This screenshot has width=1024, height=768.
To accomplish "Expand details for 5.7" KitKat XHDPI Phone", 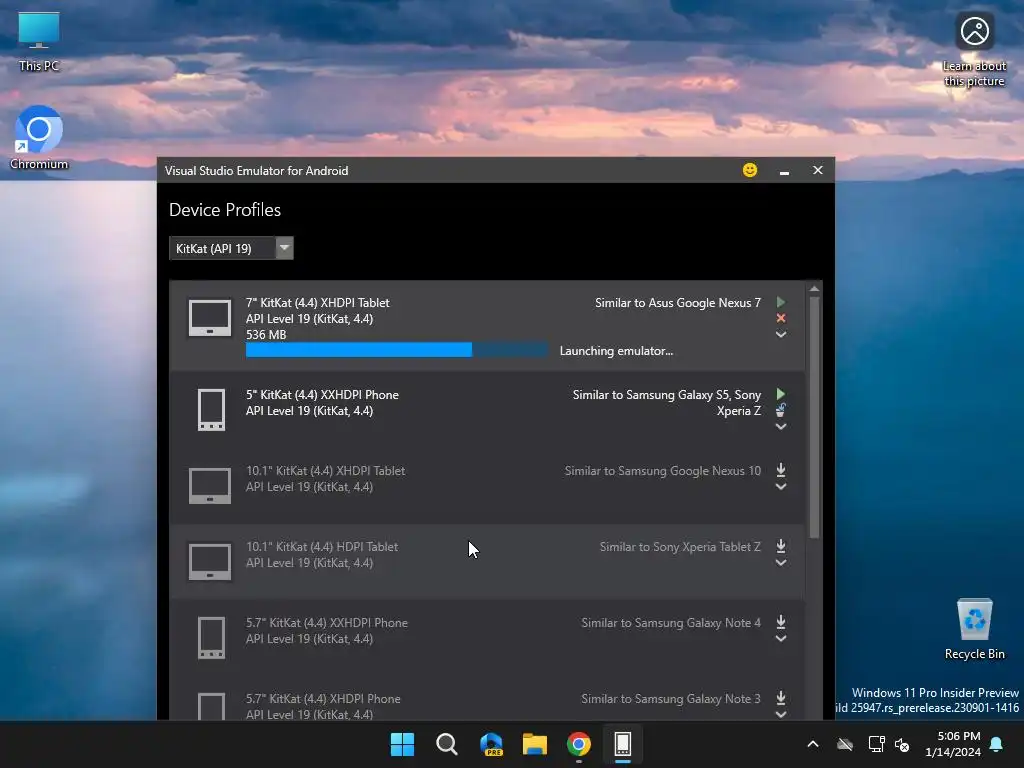I will tap(780, 714).
